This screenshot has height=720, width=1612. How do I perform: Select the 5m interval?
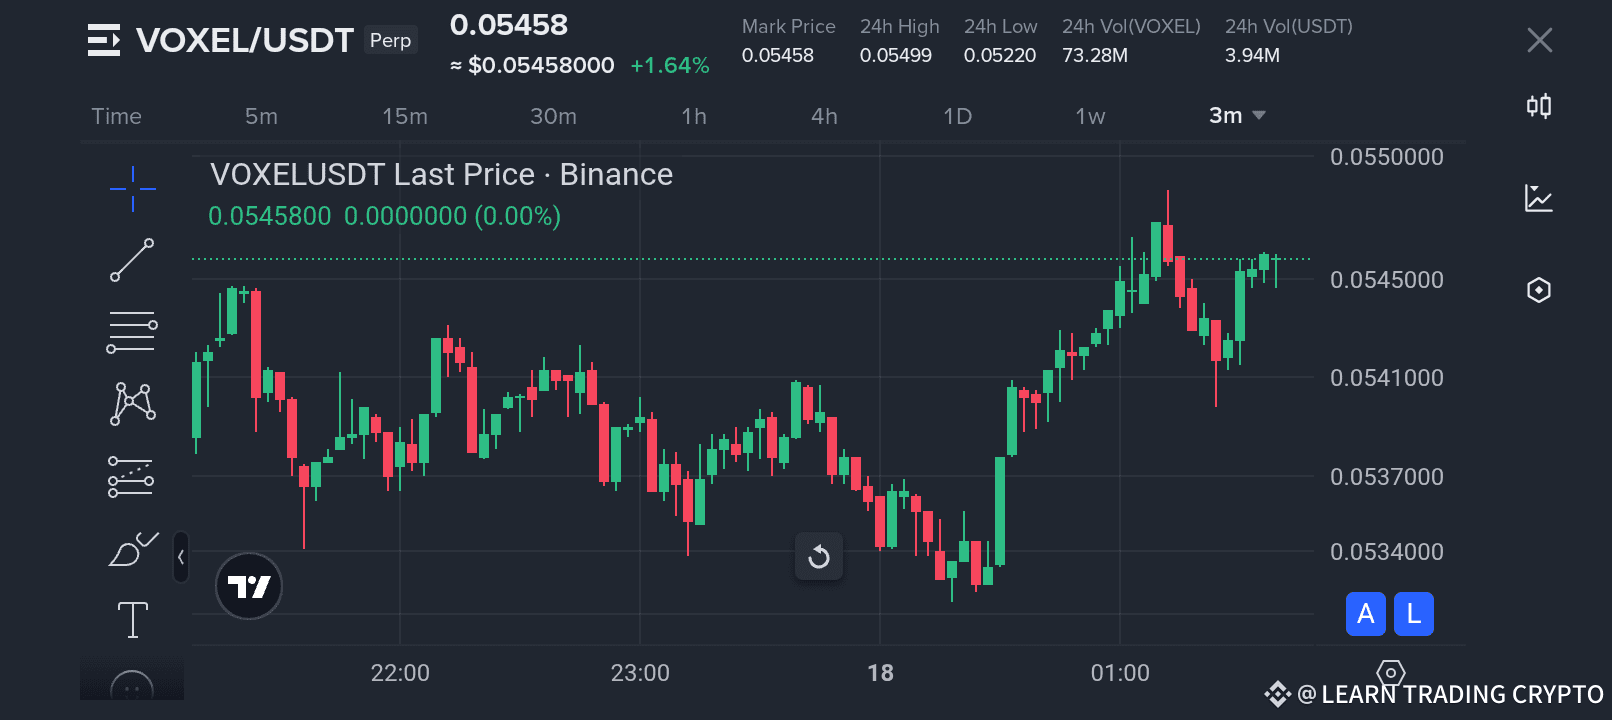[x=262, y=116]
